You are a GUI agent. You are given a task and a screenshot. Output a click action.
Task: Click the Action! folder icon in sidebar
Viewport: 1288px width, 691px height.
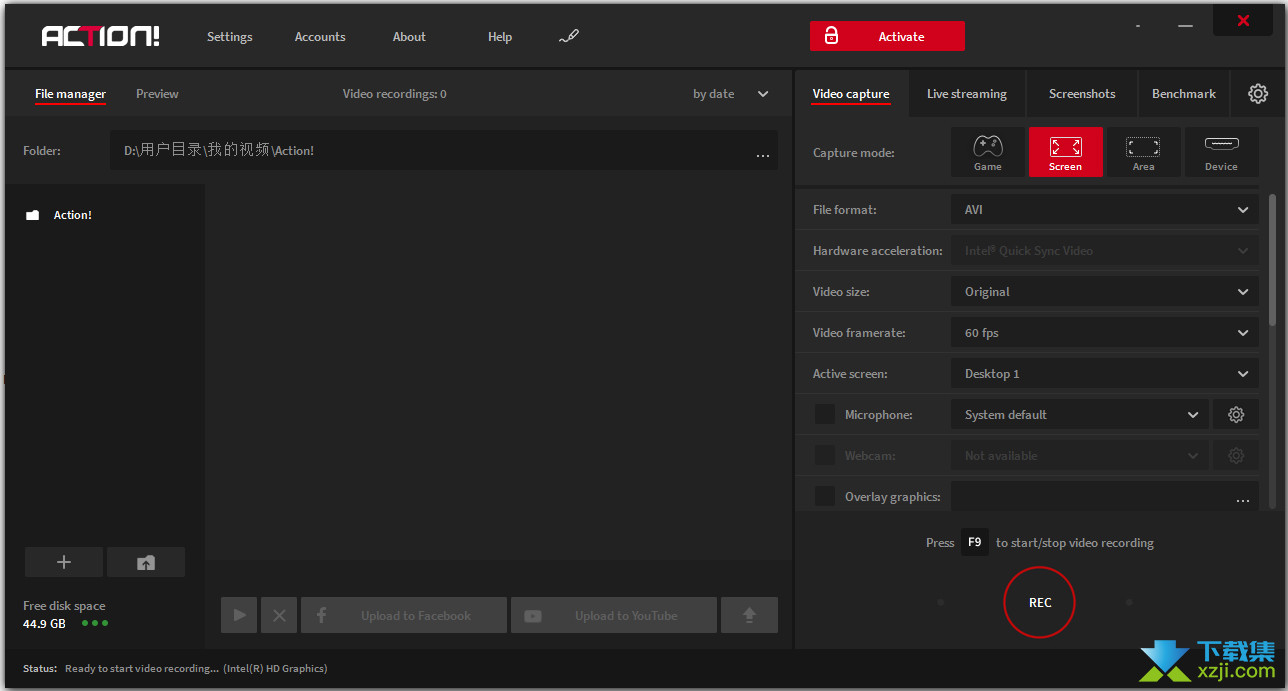(33, 215)
